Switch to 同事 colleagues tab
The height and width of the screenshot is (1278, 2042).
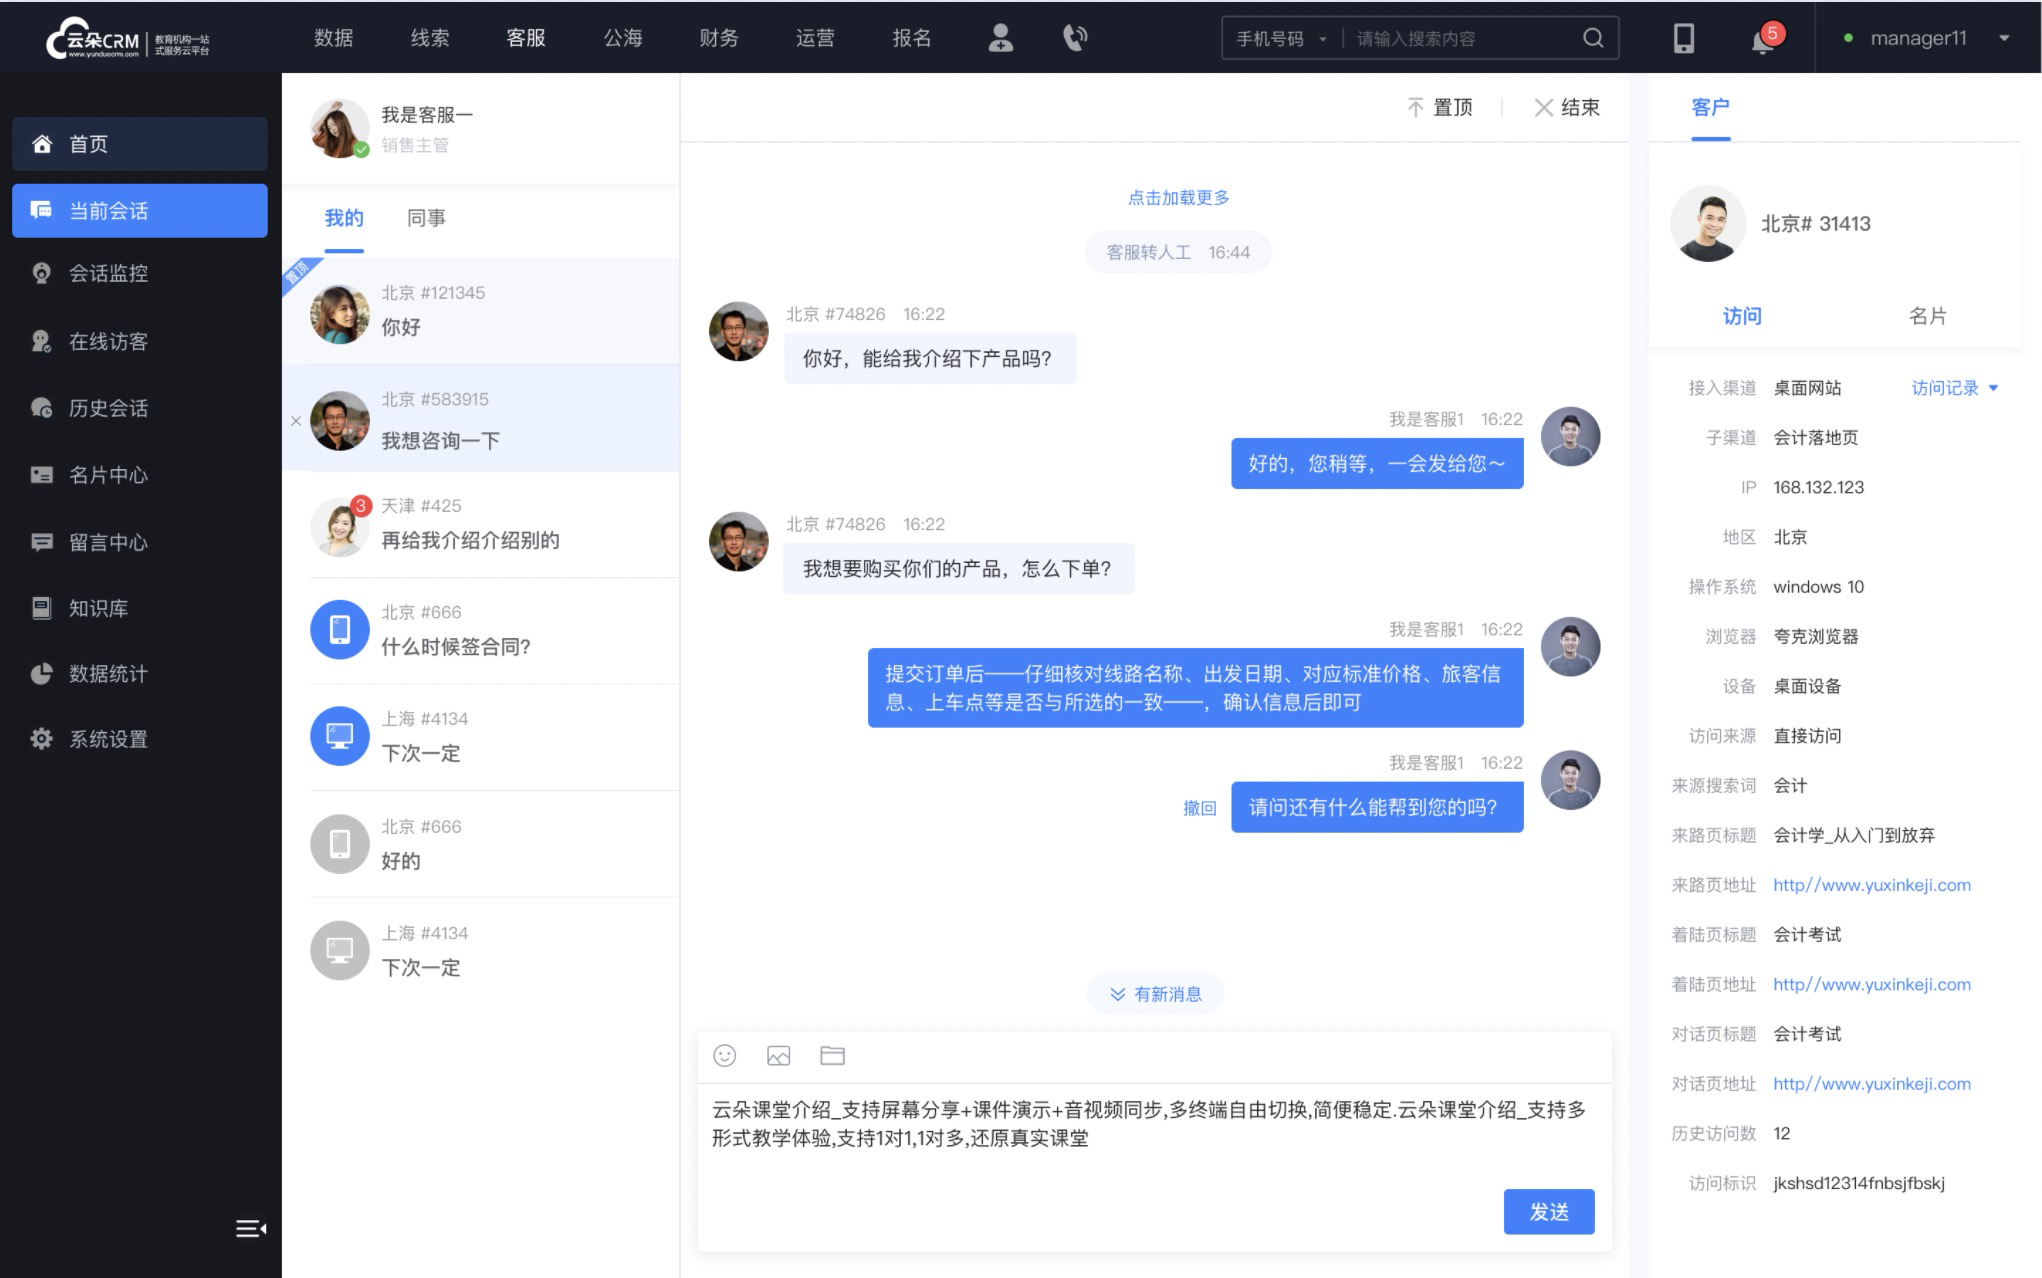[424, 218]
